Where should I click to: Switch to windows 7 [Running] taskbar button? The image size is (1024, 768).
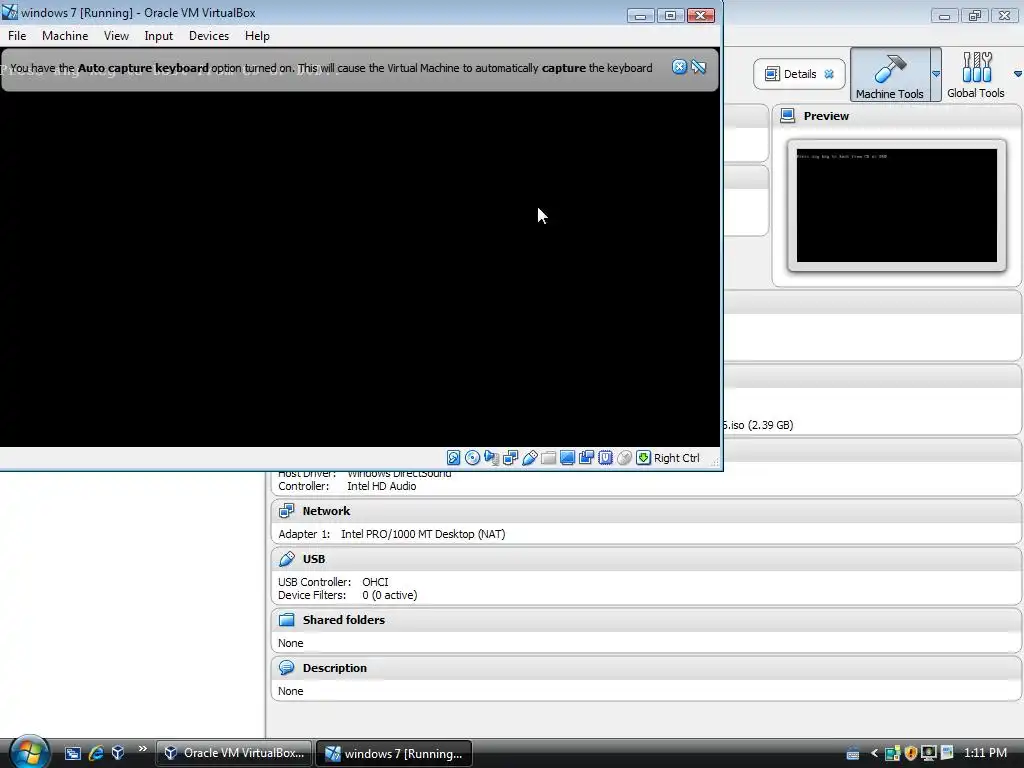(394, 754)
